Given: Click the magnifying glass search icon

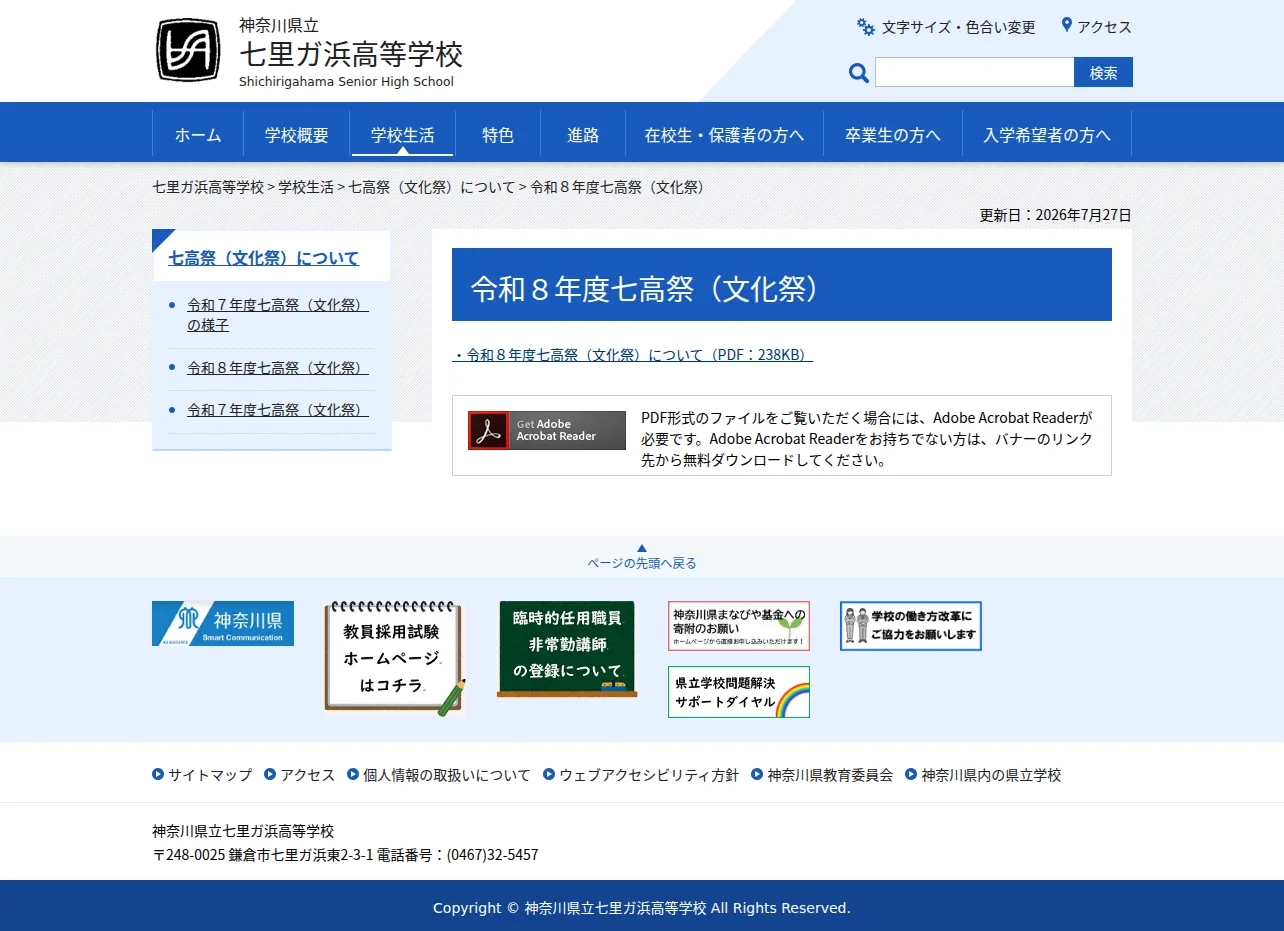Looking at the screenshot, I should pos(859,72).
